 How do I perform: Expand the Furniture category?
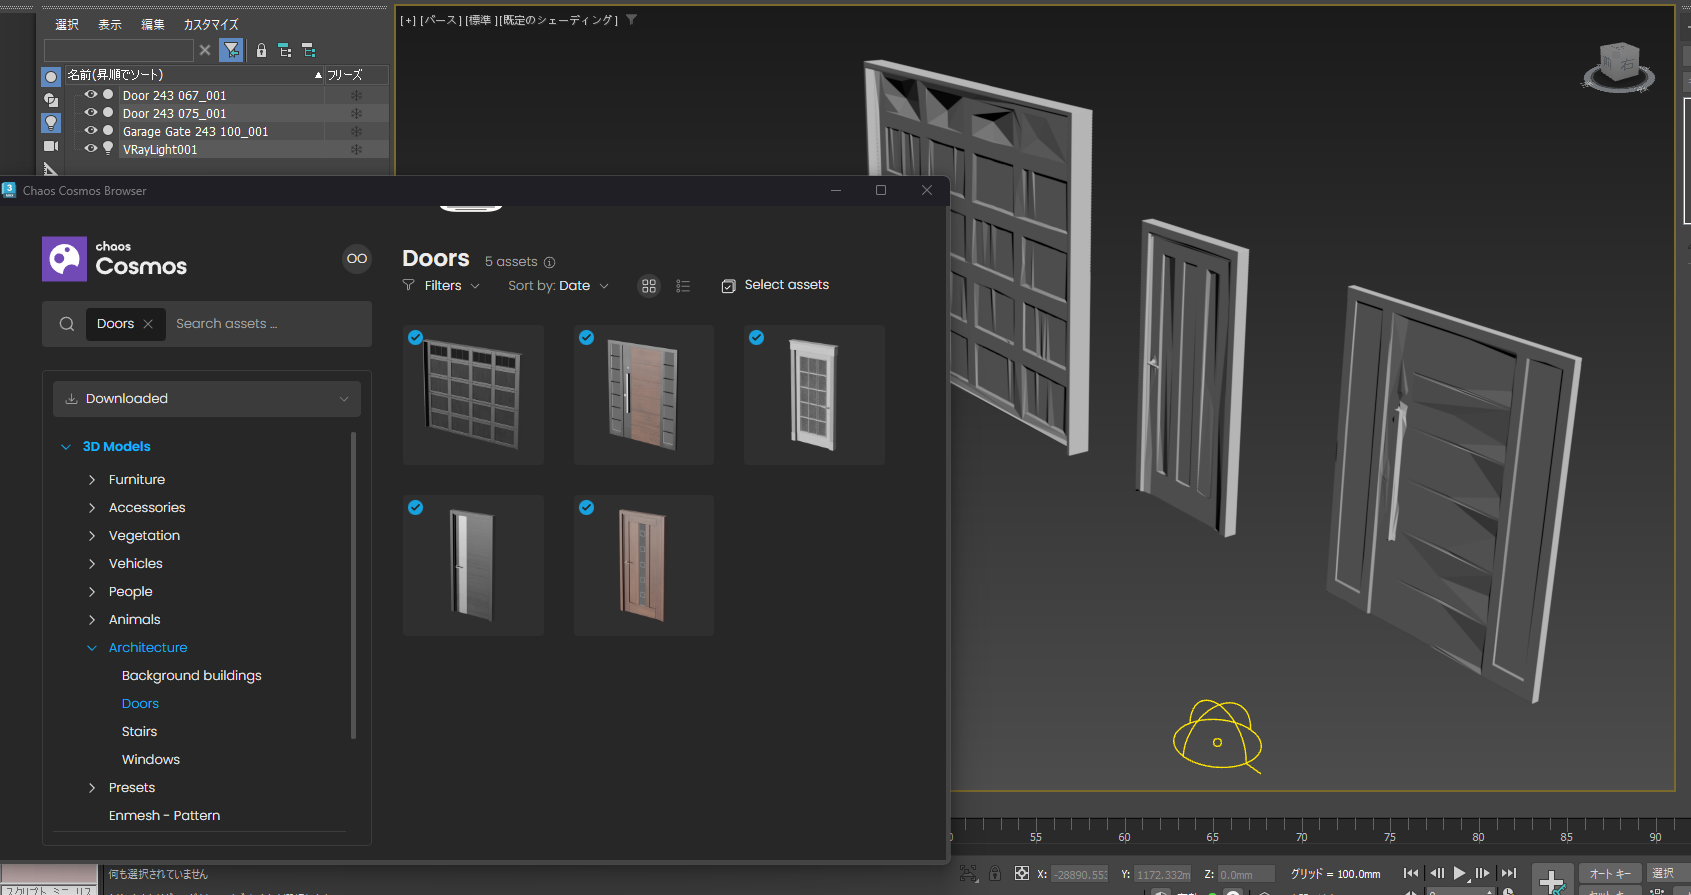[x=92, y=480]
